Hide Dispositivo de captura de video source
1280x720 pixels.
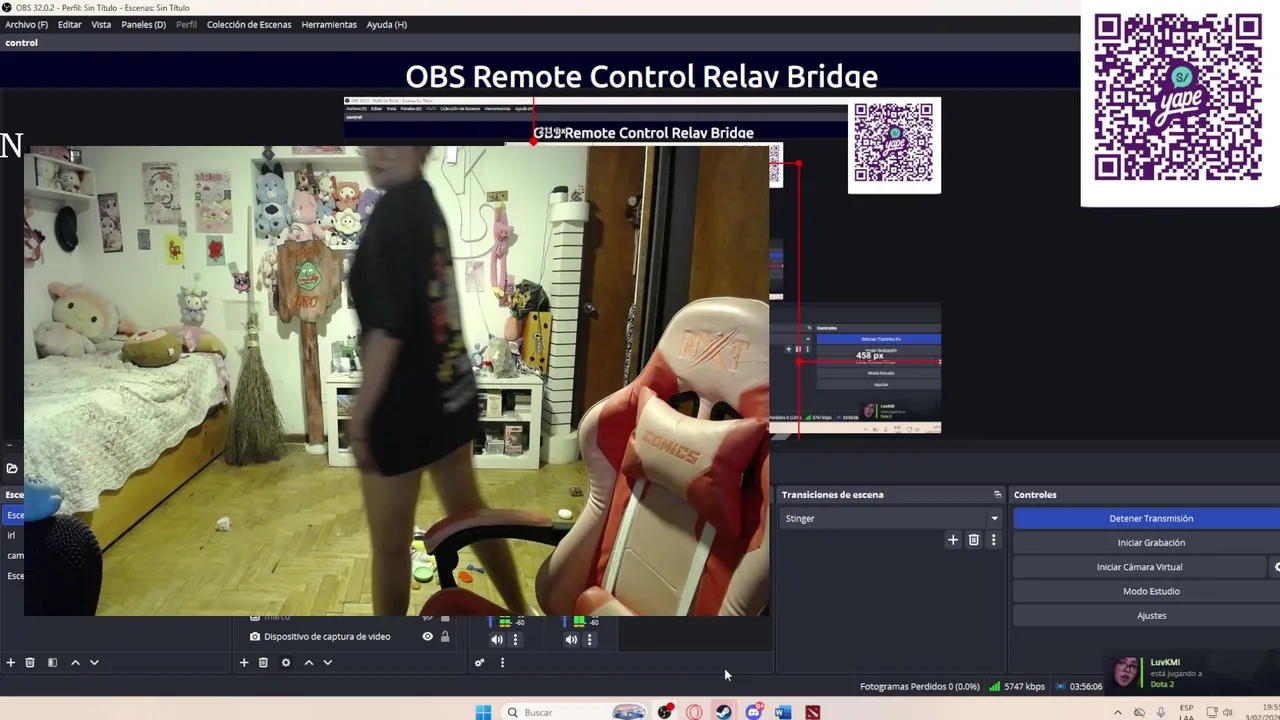[428, 636]
